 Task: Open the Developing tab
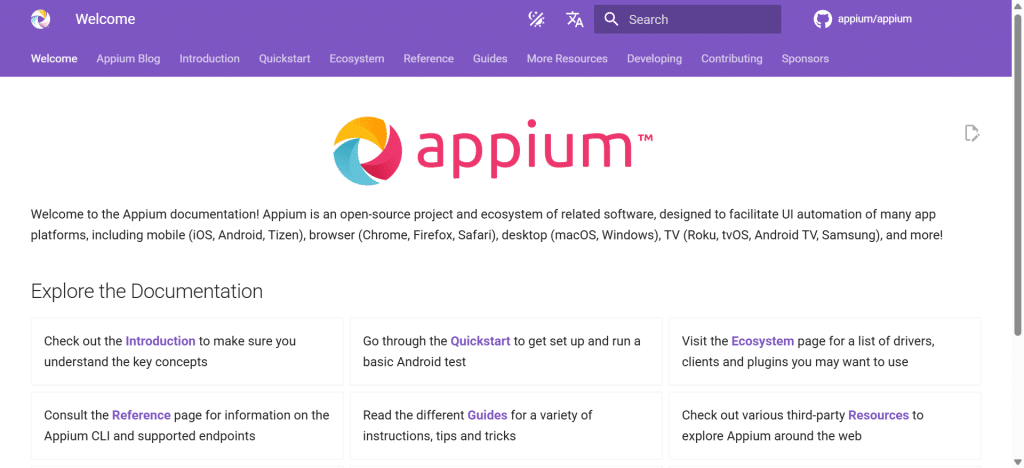(654, 59)
